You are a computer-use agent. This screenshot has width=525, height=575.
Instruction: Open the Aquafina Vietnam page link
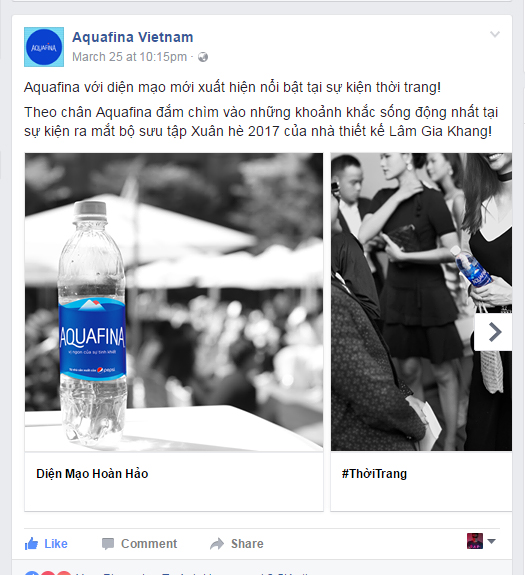[133, 37]
